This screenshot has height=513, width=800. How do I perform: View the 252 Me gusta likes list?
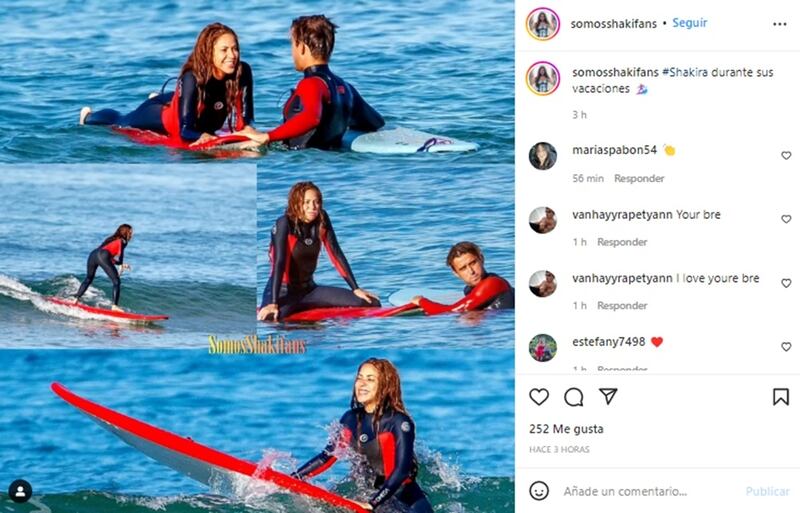pyautogui.click(x=566, y=429)
